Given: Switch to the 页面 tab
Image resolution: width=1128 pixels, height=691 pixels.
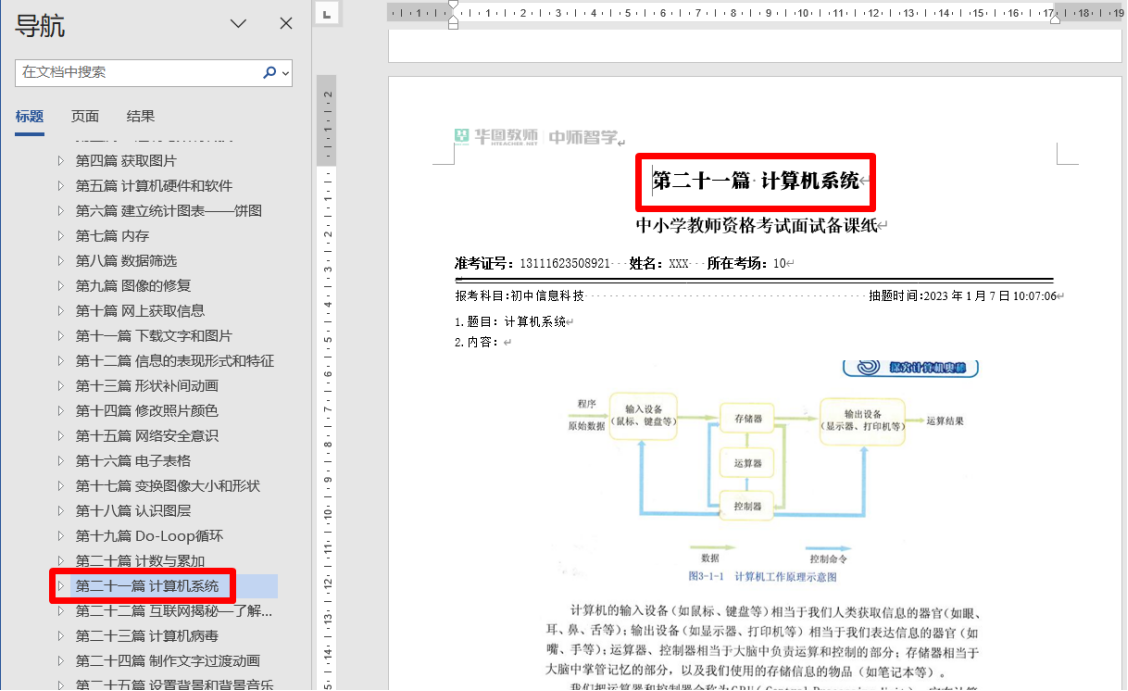Looking at the screenshot, I should [85, 116].
